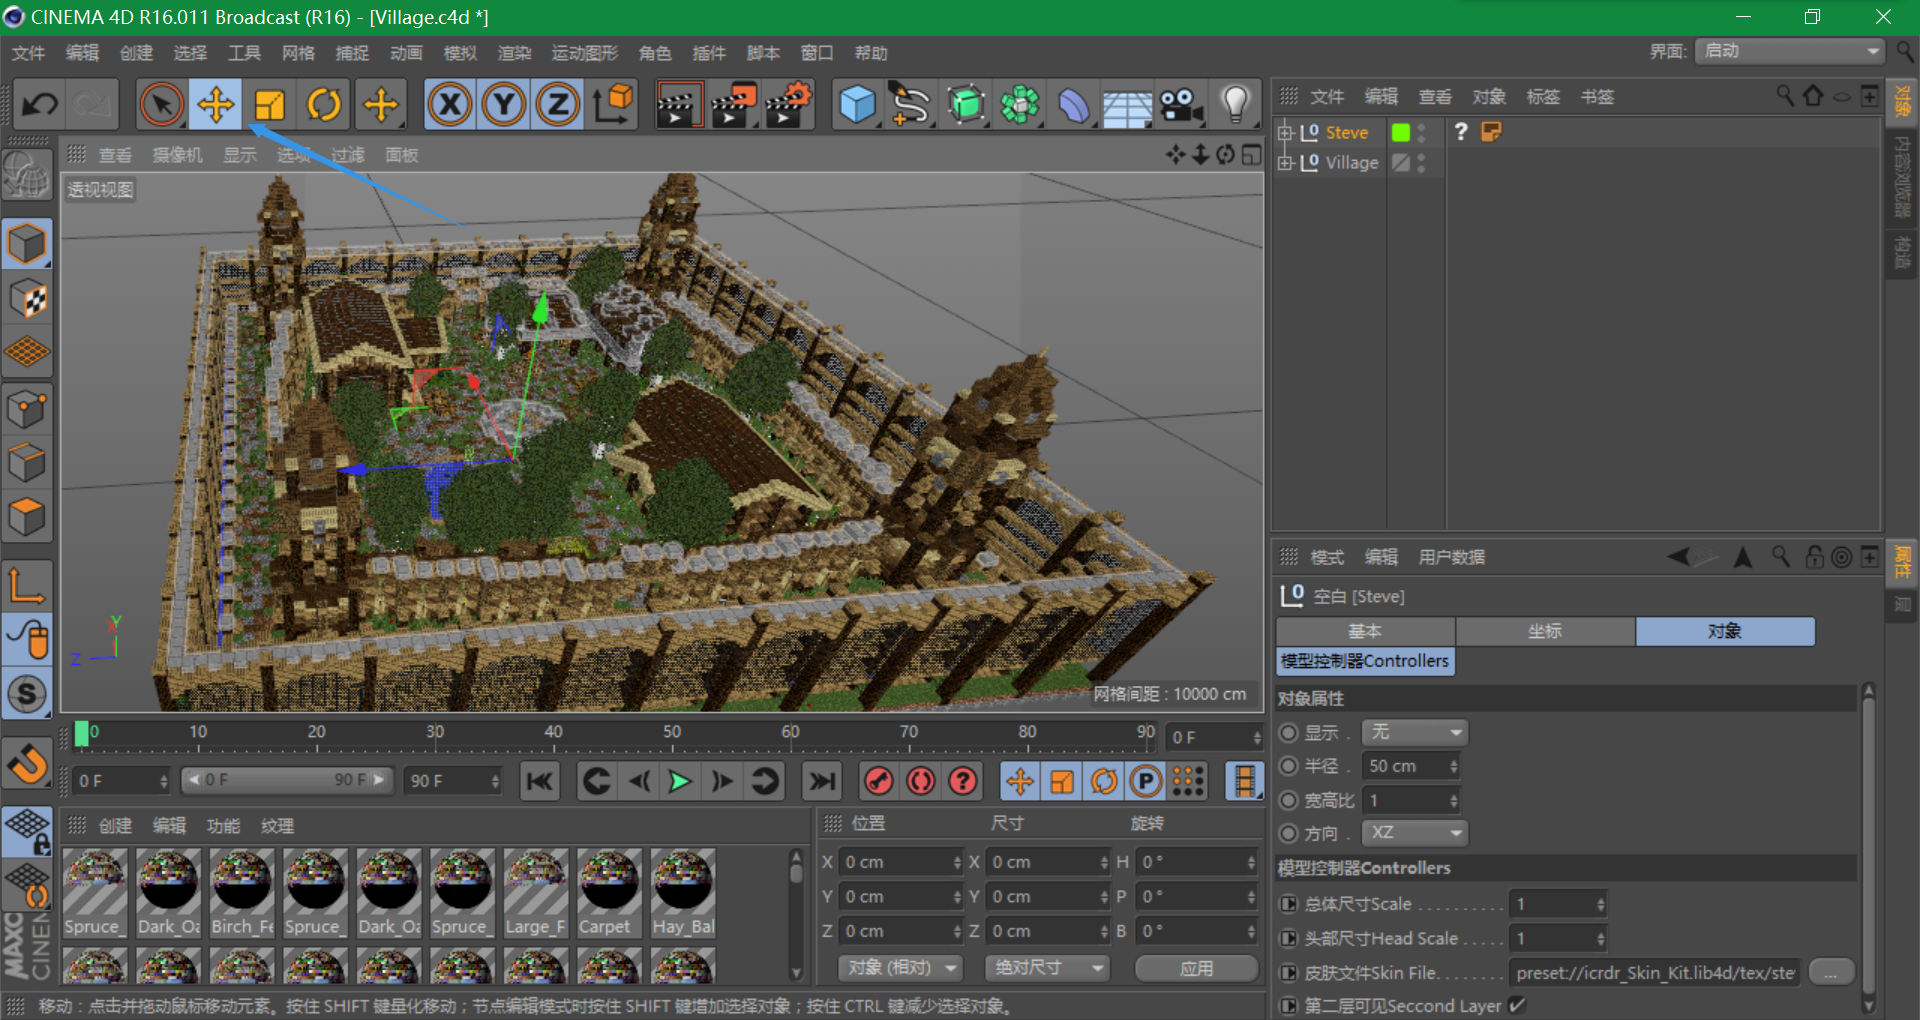Select the Hay_Bal material thumbnail
The image size is (1920, 1020).
tap(683, 893)
